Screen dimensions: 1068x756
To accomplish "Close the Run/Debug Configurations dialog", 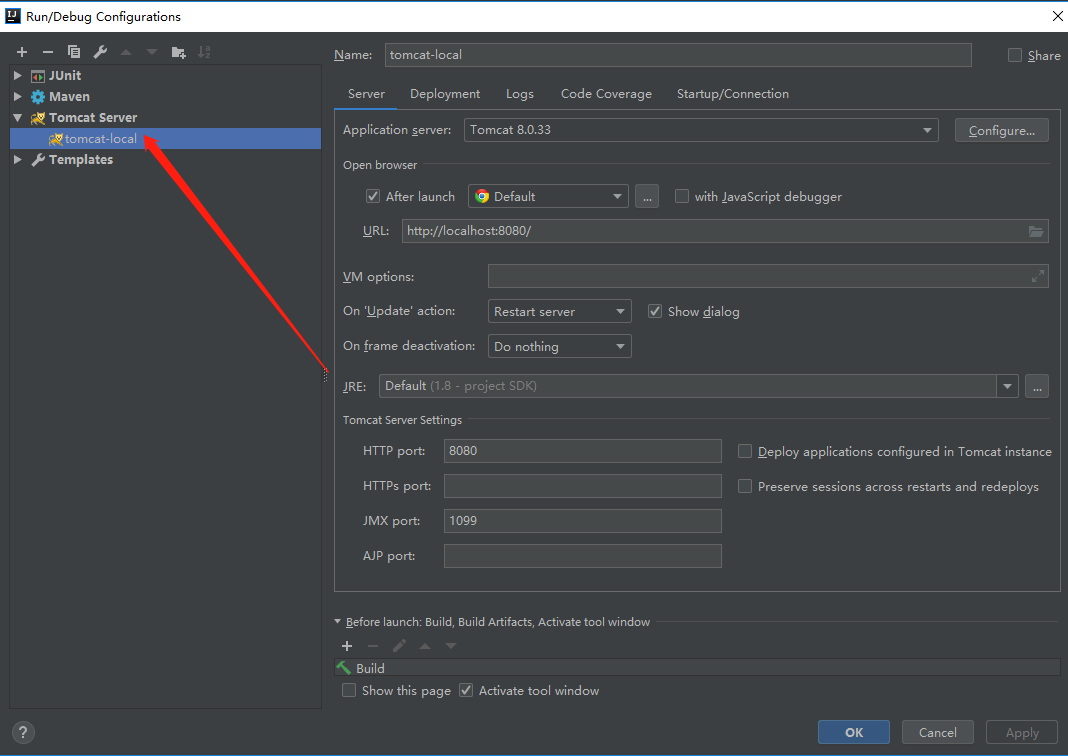I will click(x=1057, y=16).
